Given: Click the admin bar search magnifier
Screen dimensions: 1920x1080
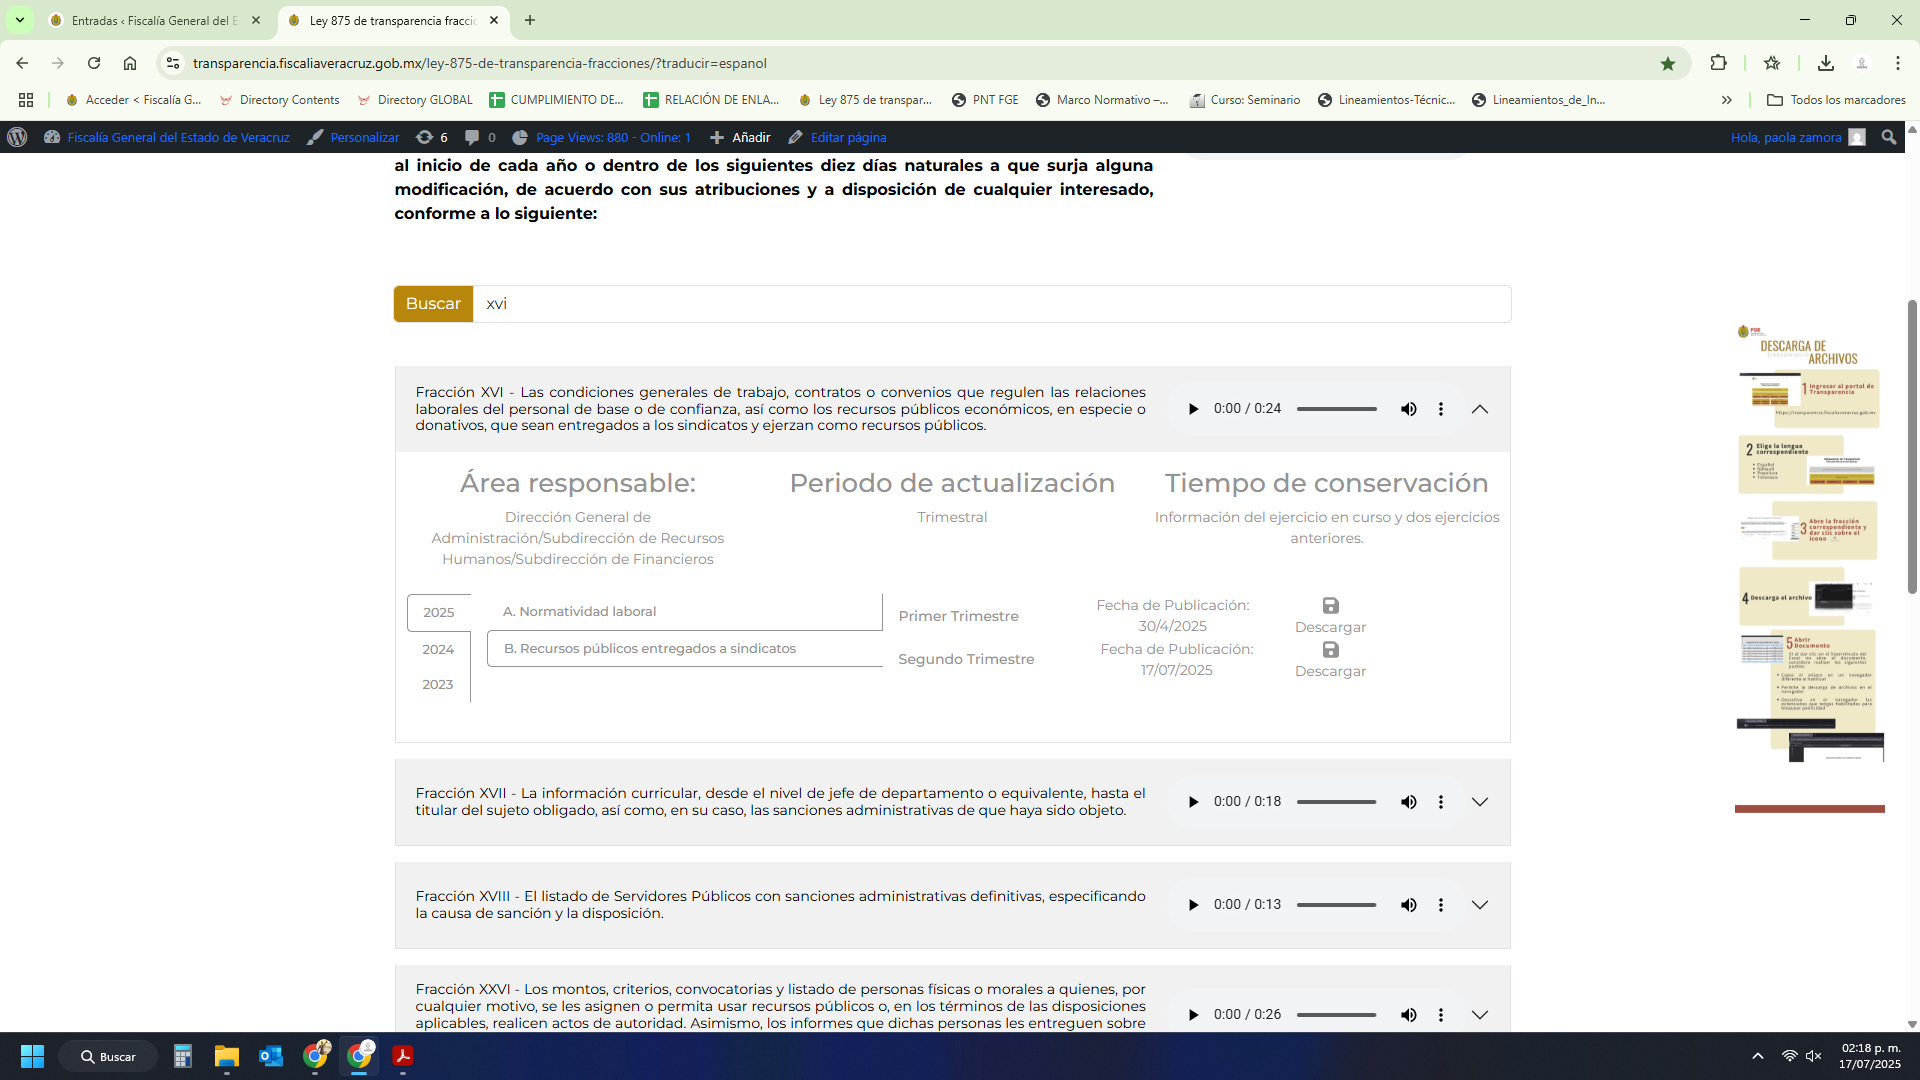Looking at the screenshot, I should (x=1888, y=137).
